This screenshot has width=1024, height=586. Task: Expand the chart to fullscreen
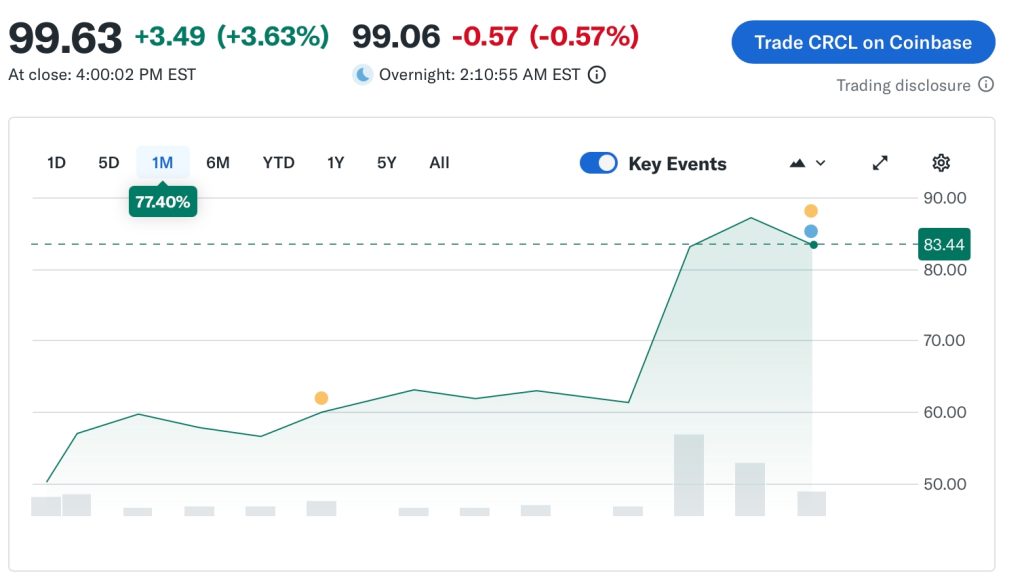coord(879,162)
